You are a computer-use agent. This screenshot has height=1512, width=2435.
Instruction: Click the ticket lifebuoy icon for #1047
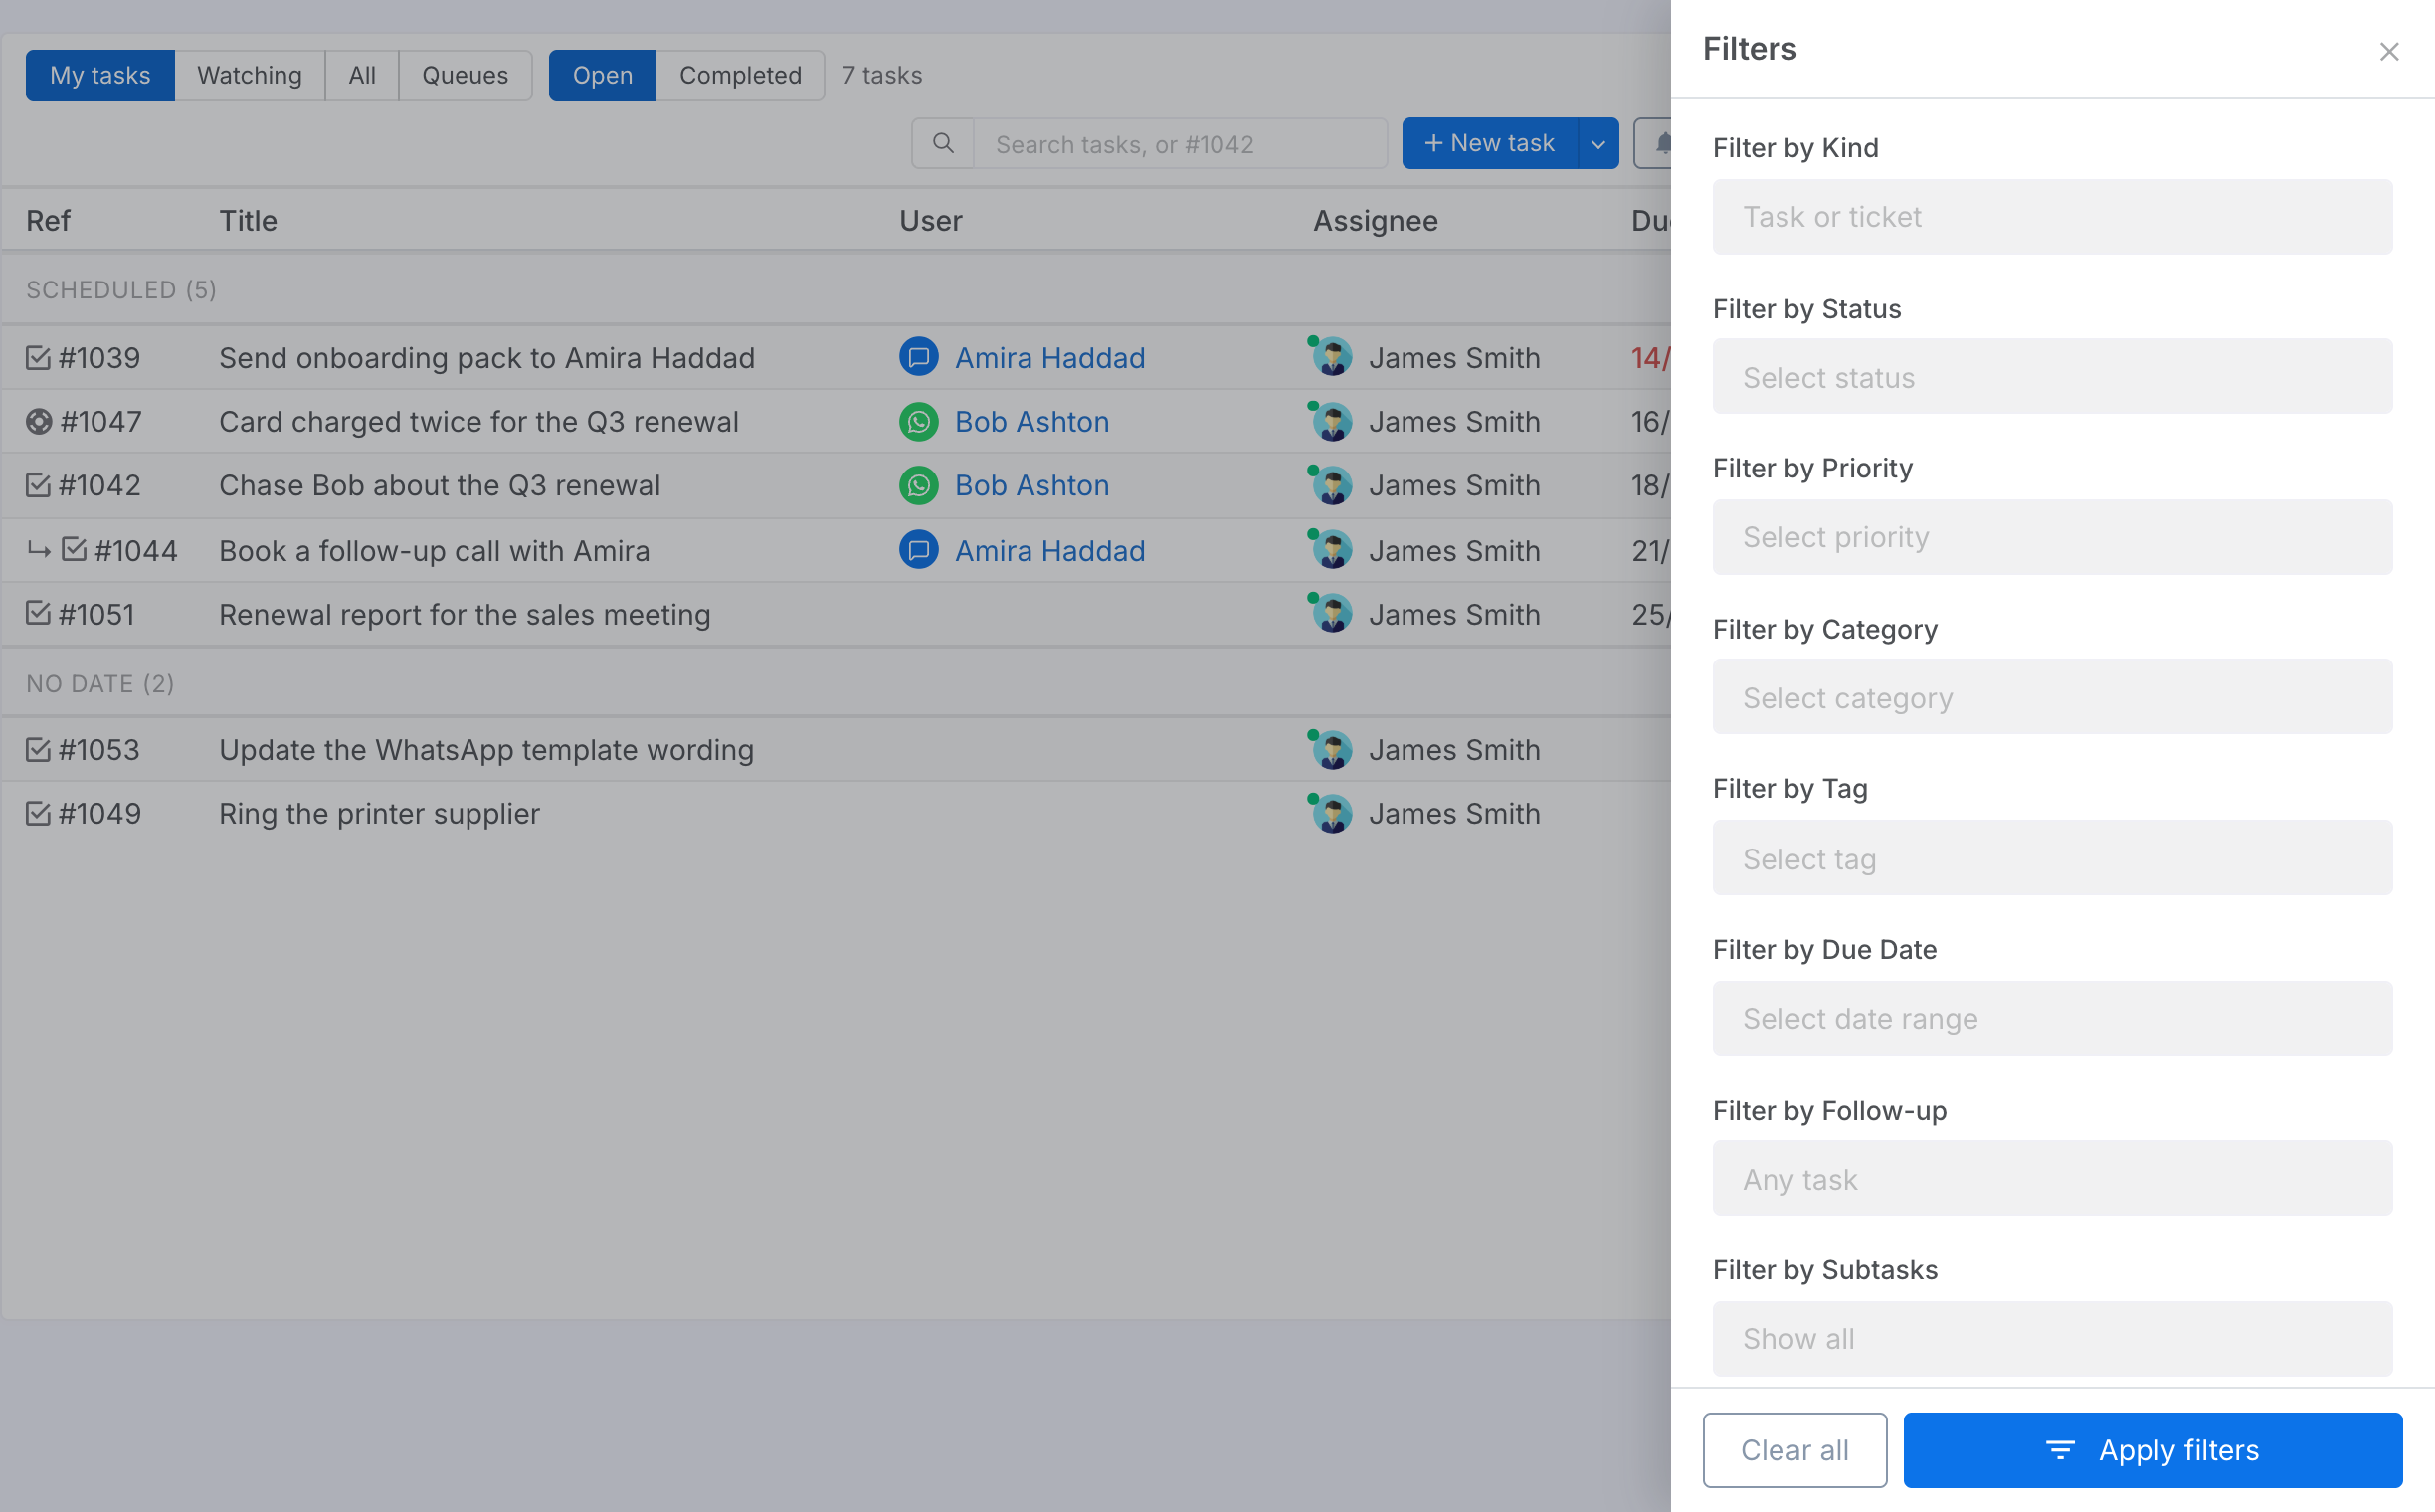[39, 421]
